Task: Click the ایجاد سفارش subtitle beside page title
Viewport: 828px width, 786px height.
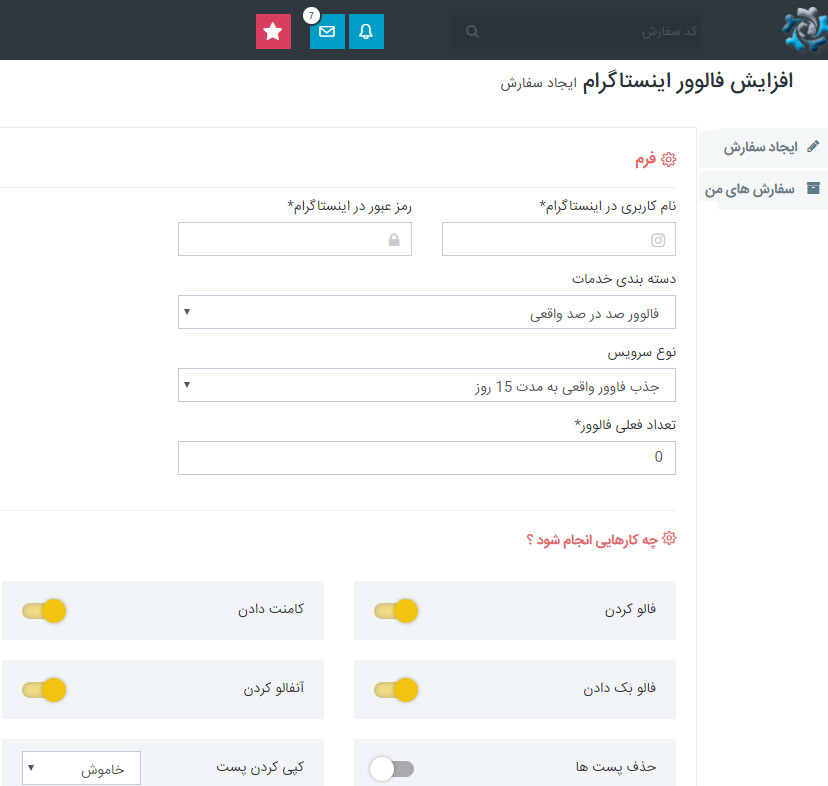Action: point(539,83)
